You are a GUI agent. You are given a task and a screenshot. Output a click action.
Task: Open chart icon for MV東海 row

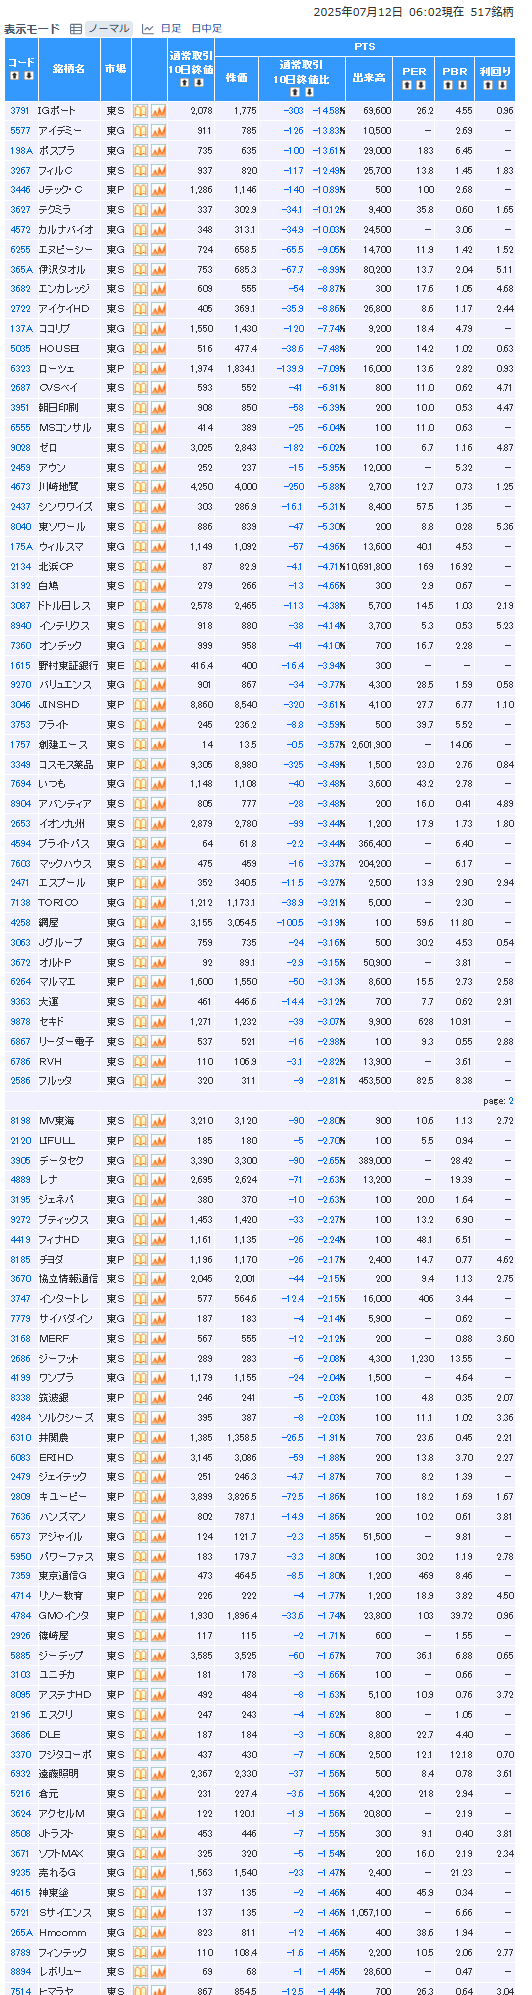click(x=158, y=1121)
